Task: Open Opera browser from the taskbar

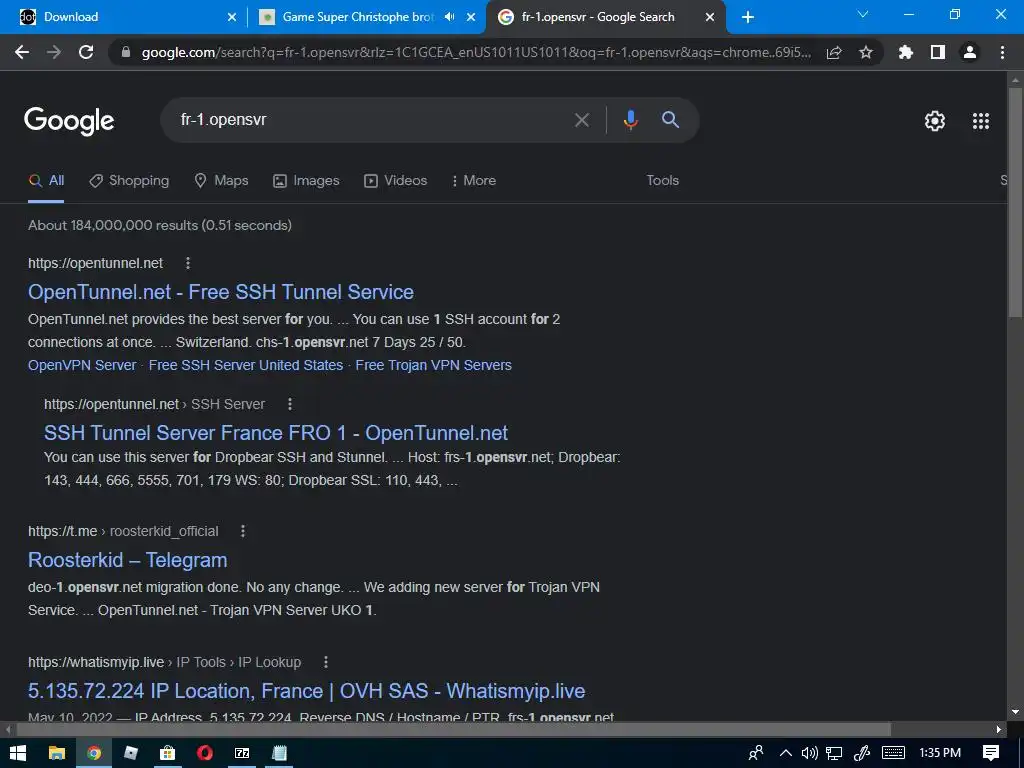Action: [205, 753]
